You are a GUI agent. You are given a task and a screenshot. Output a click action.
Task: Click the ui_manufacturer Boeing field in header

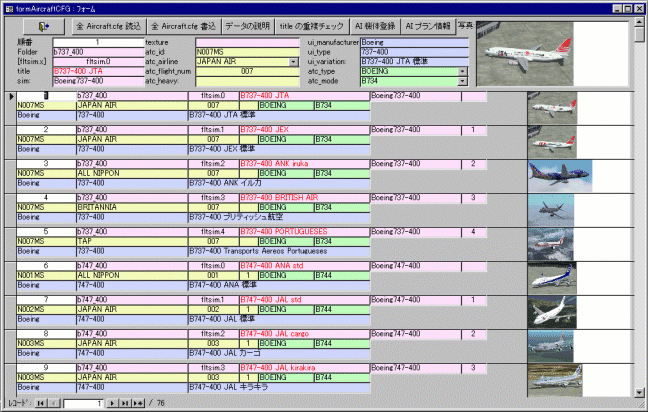413,42
